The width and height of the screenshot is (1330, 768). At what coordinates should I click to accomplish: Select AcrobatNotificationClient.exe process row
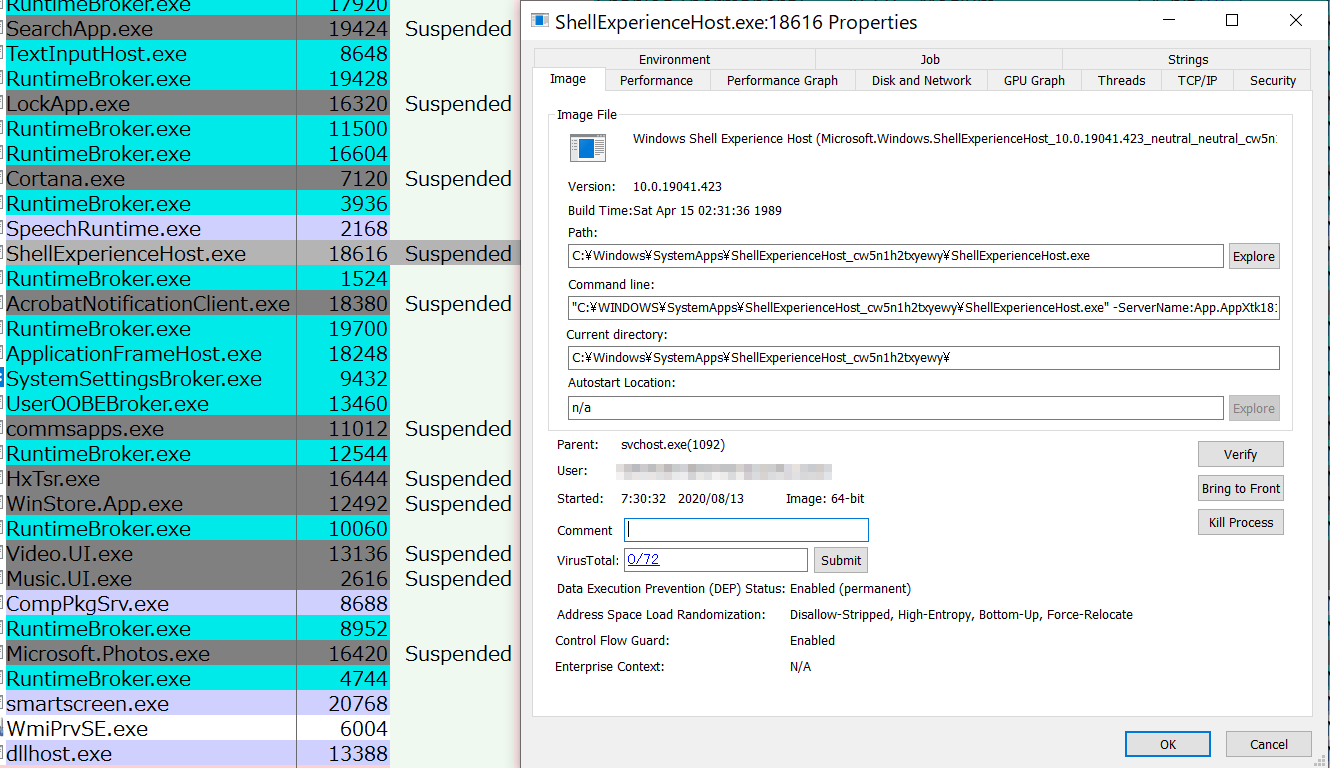[x=197, y=304]
